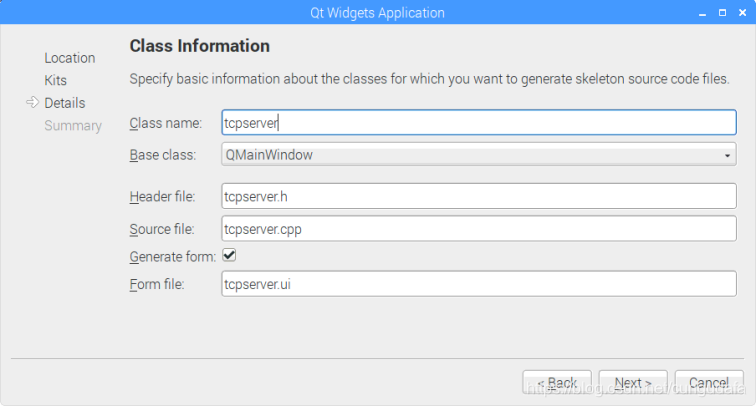Image resolution: width=756 pixels, height=407 pixels.
Task: Click the Header file field tcpserver.h
Action: point(479,196)
